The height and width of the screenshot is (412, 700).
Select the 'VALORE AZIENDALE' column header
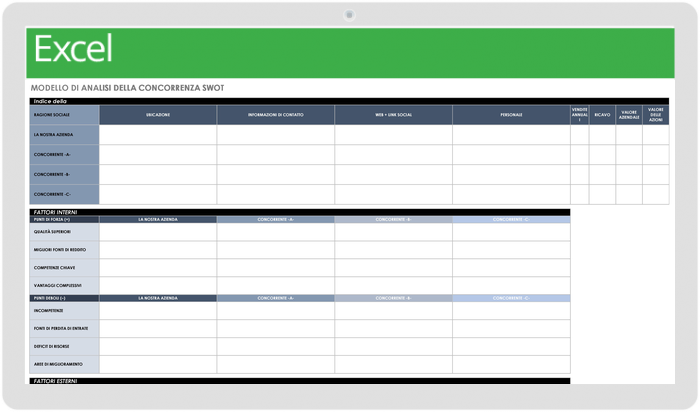629,115
